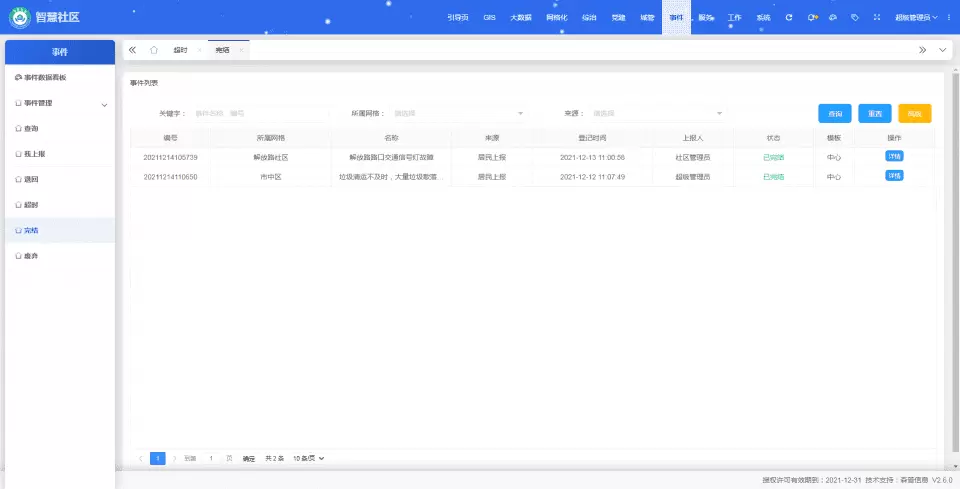
Task: Click the 确定 pagination button
Action: click(249, 458)
